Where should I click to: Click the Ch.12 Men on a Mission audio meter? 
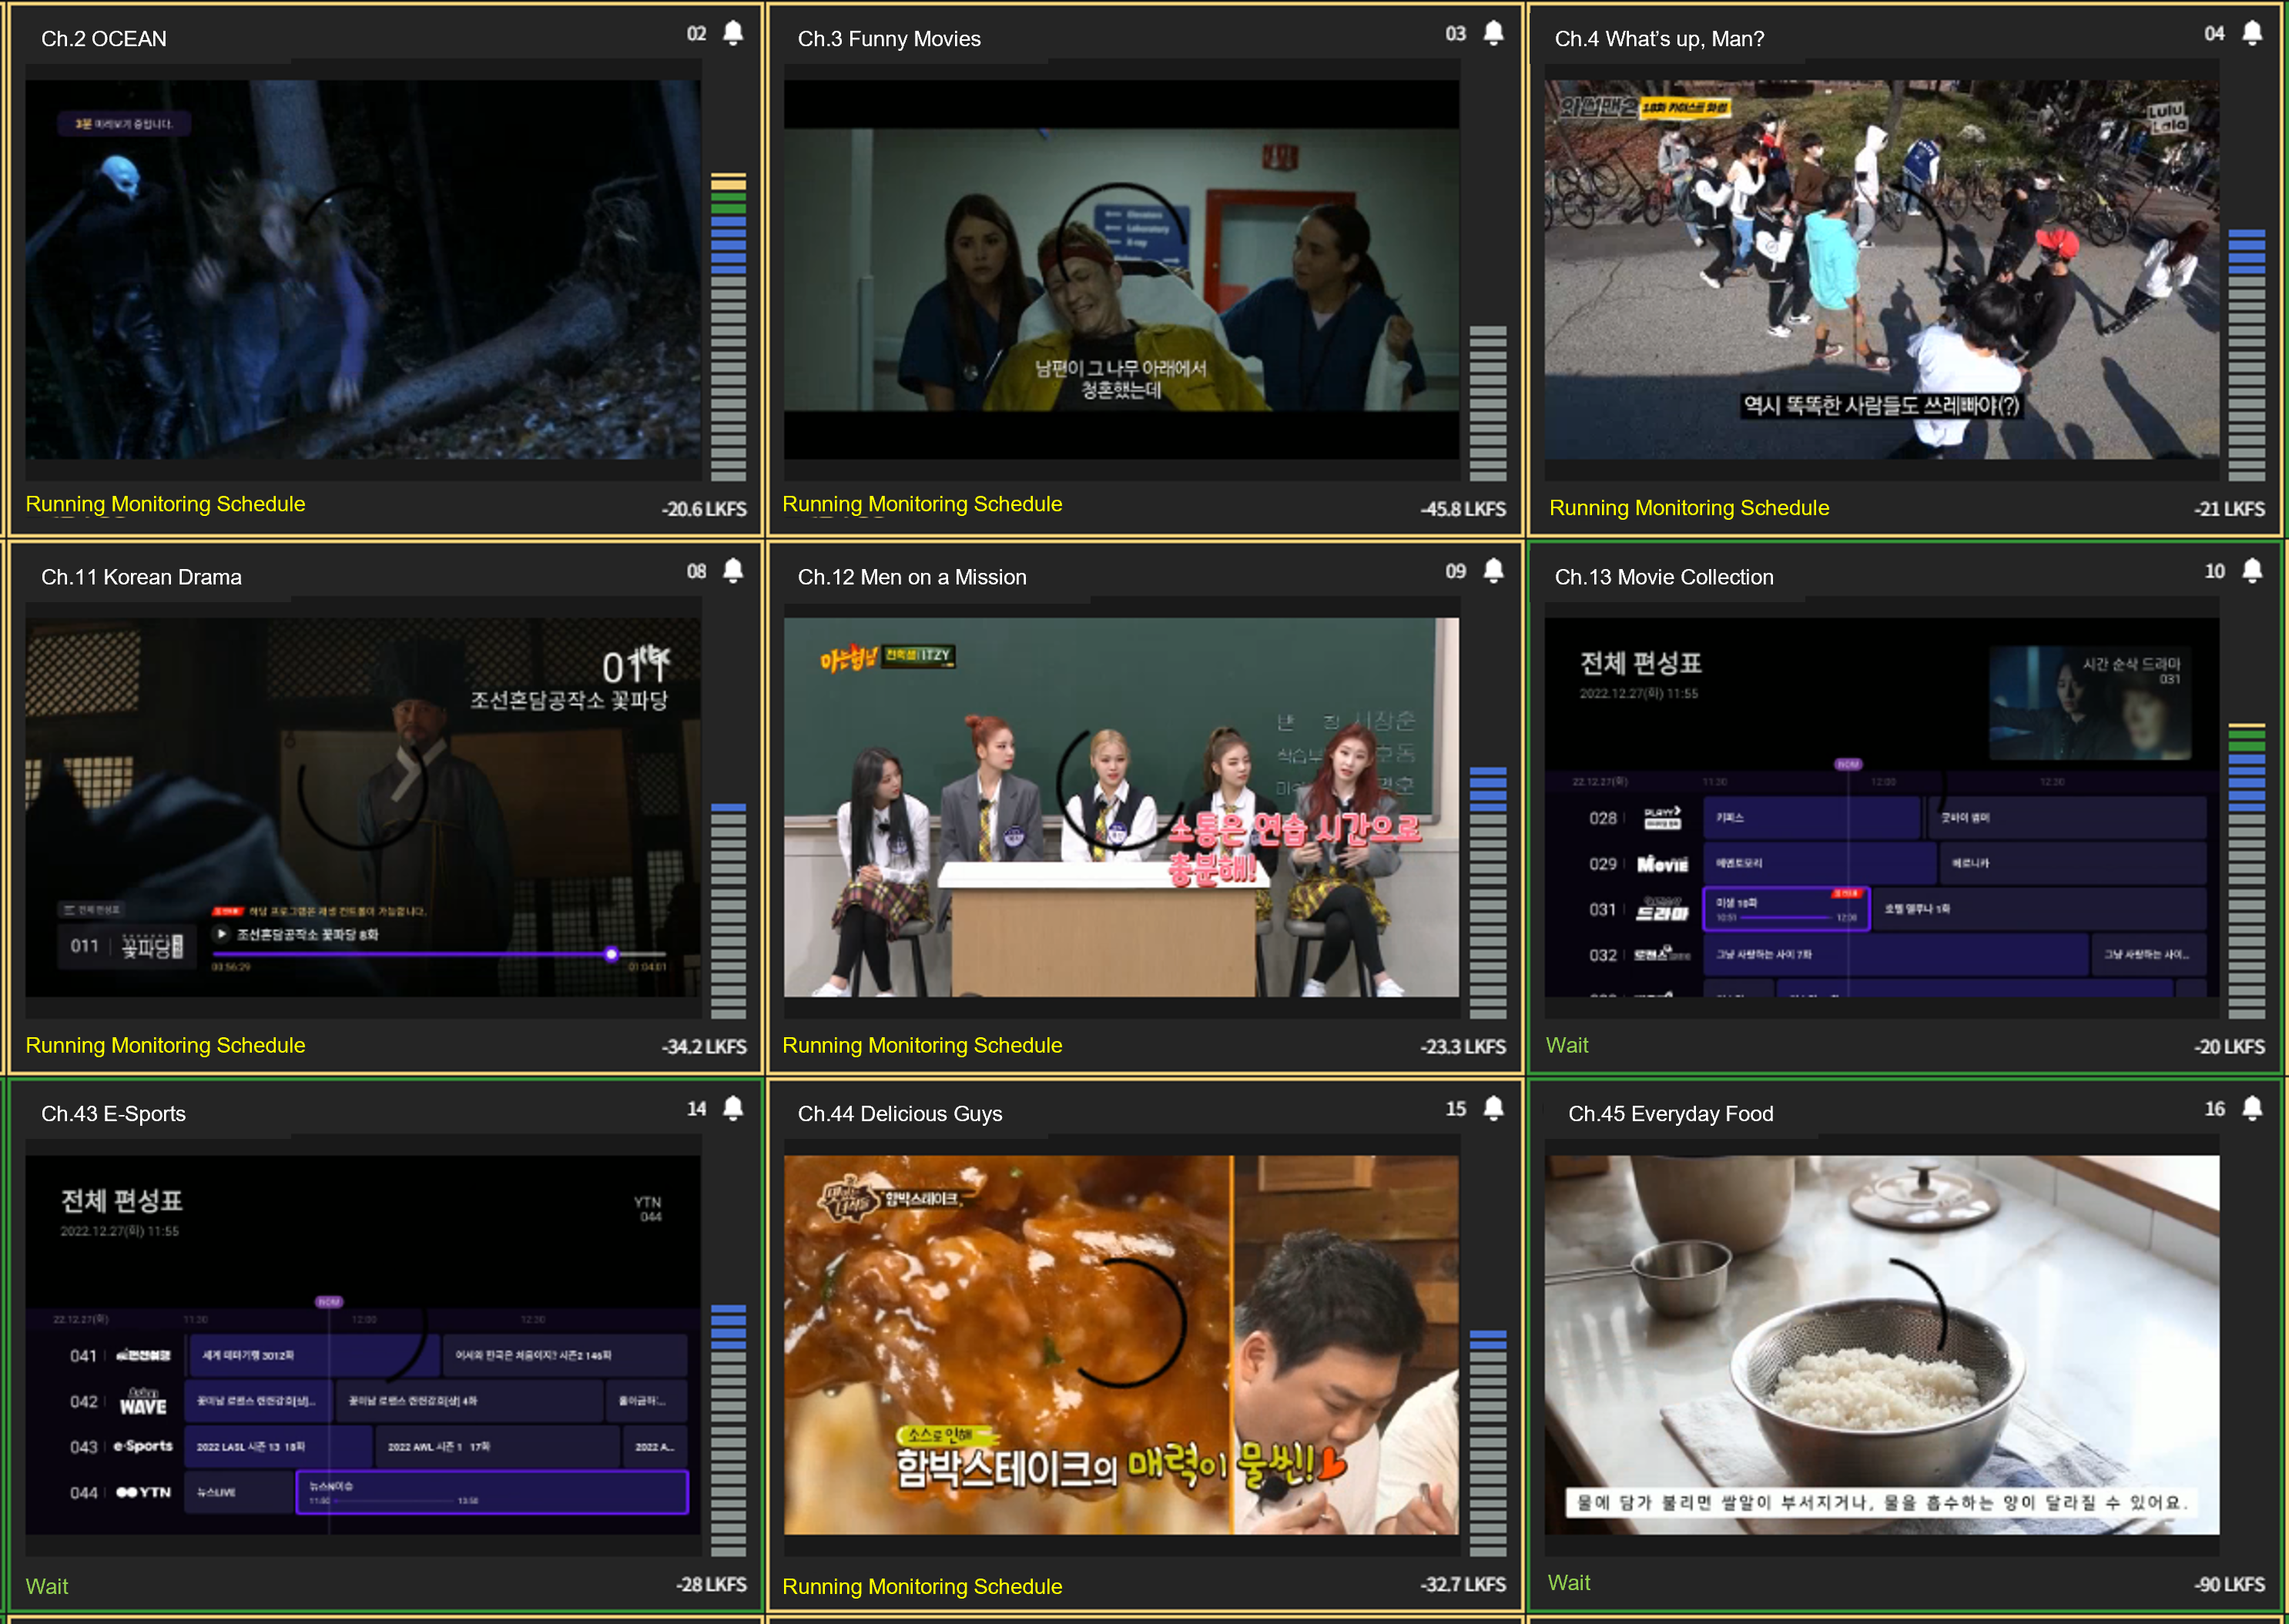[1488, 892]
